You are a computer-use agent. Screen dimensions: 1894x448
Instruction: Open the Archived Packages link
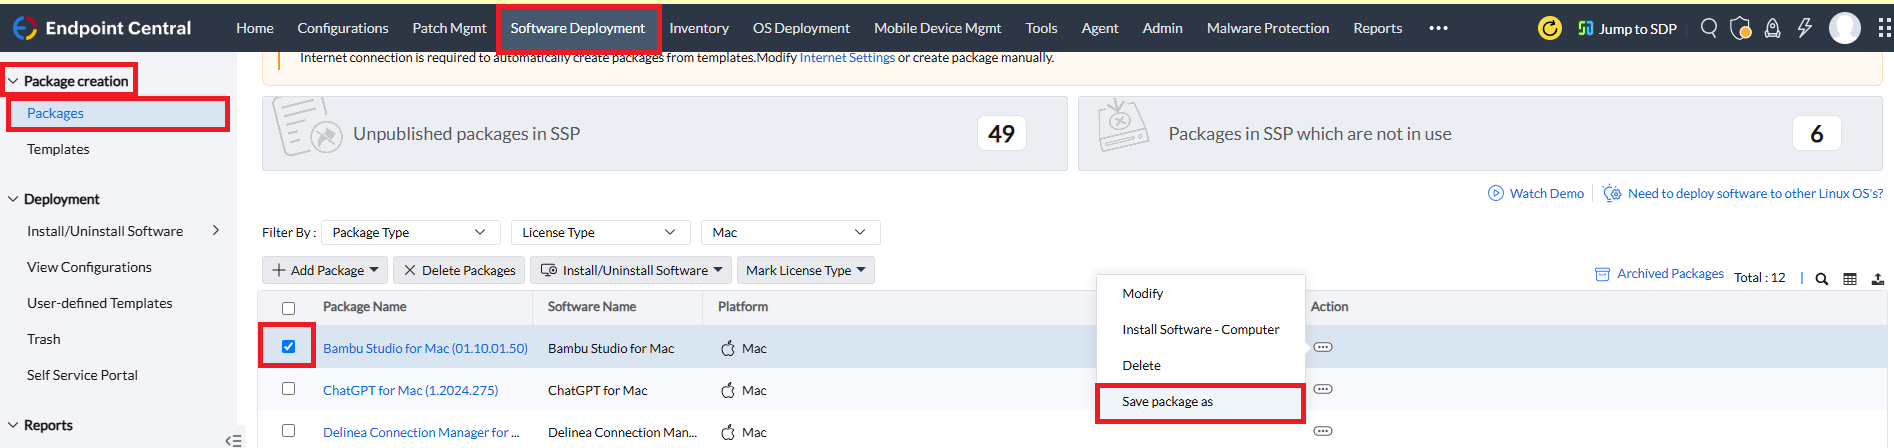pos(1669,274)
